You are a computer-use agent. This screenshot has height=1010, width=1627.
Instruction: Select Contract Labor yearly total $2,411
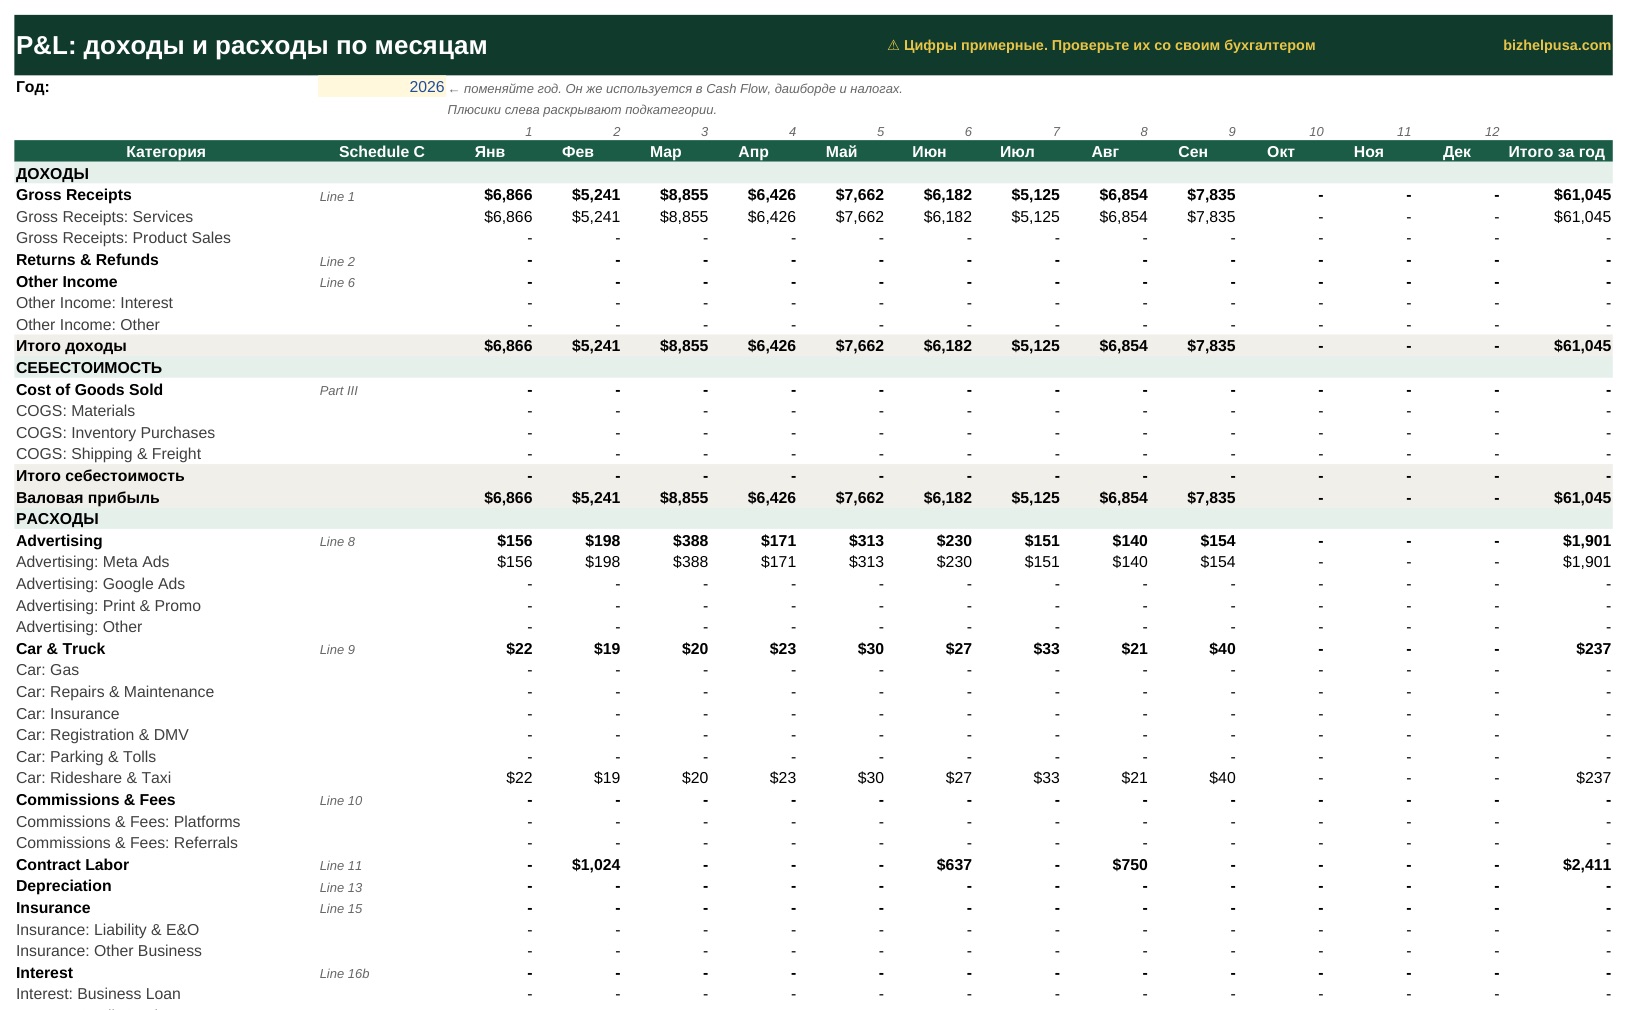pos(1587,865)
